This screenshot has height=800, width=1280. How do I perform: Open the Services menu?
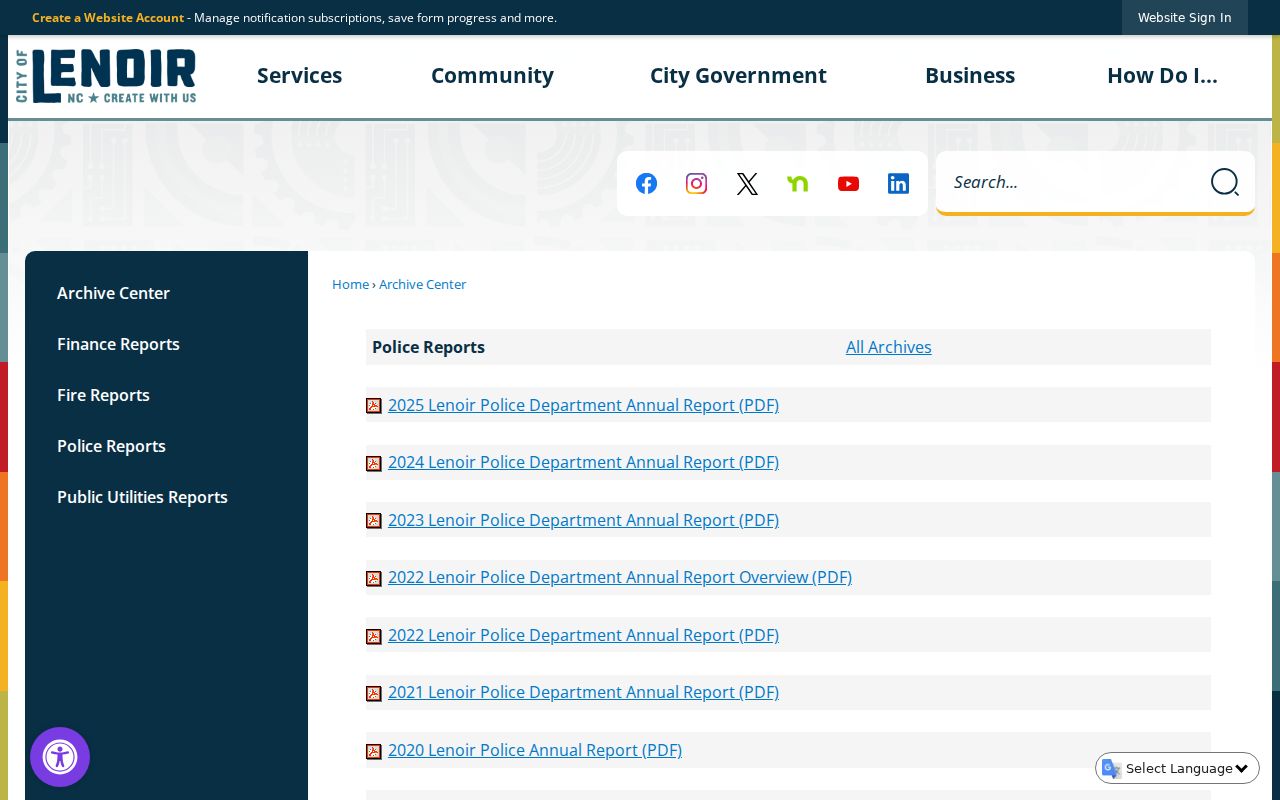tap(299, 76)
